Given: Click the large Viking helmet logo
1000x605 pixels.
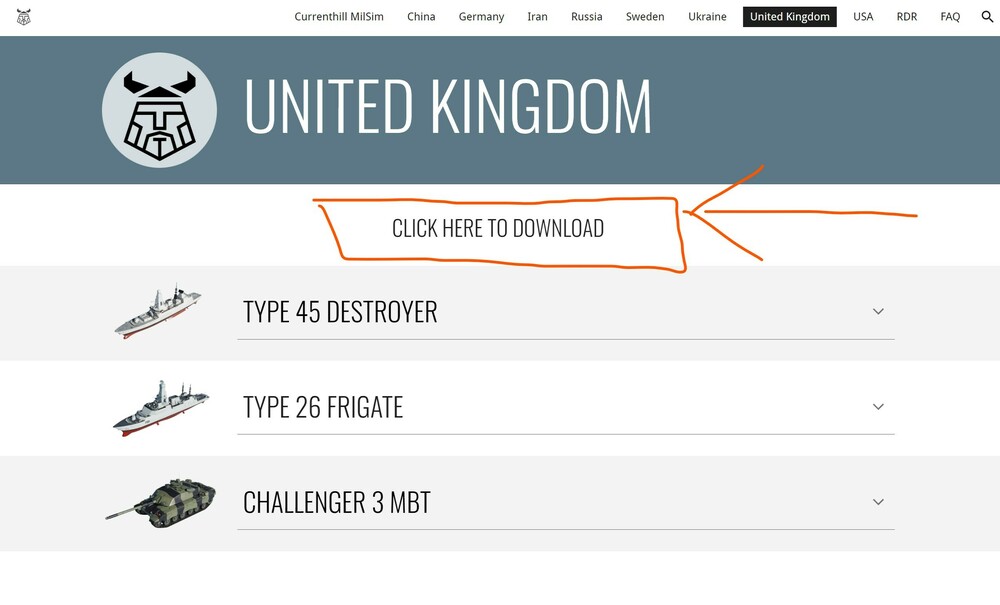Looking at the screenshot, I should pyautogui.click(x=159, y=110).
